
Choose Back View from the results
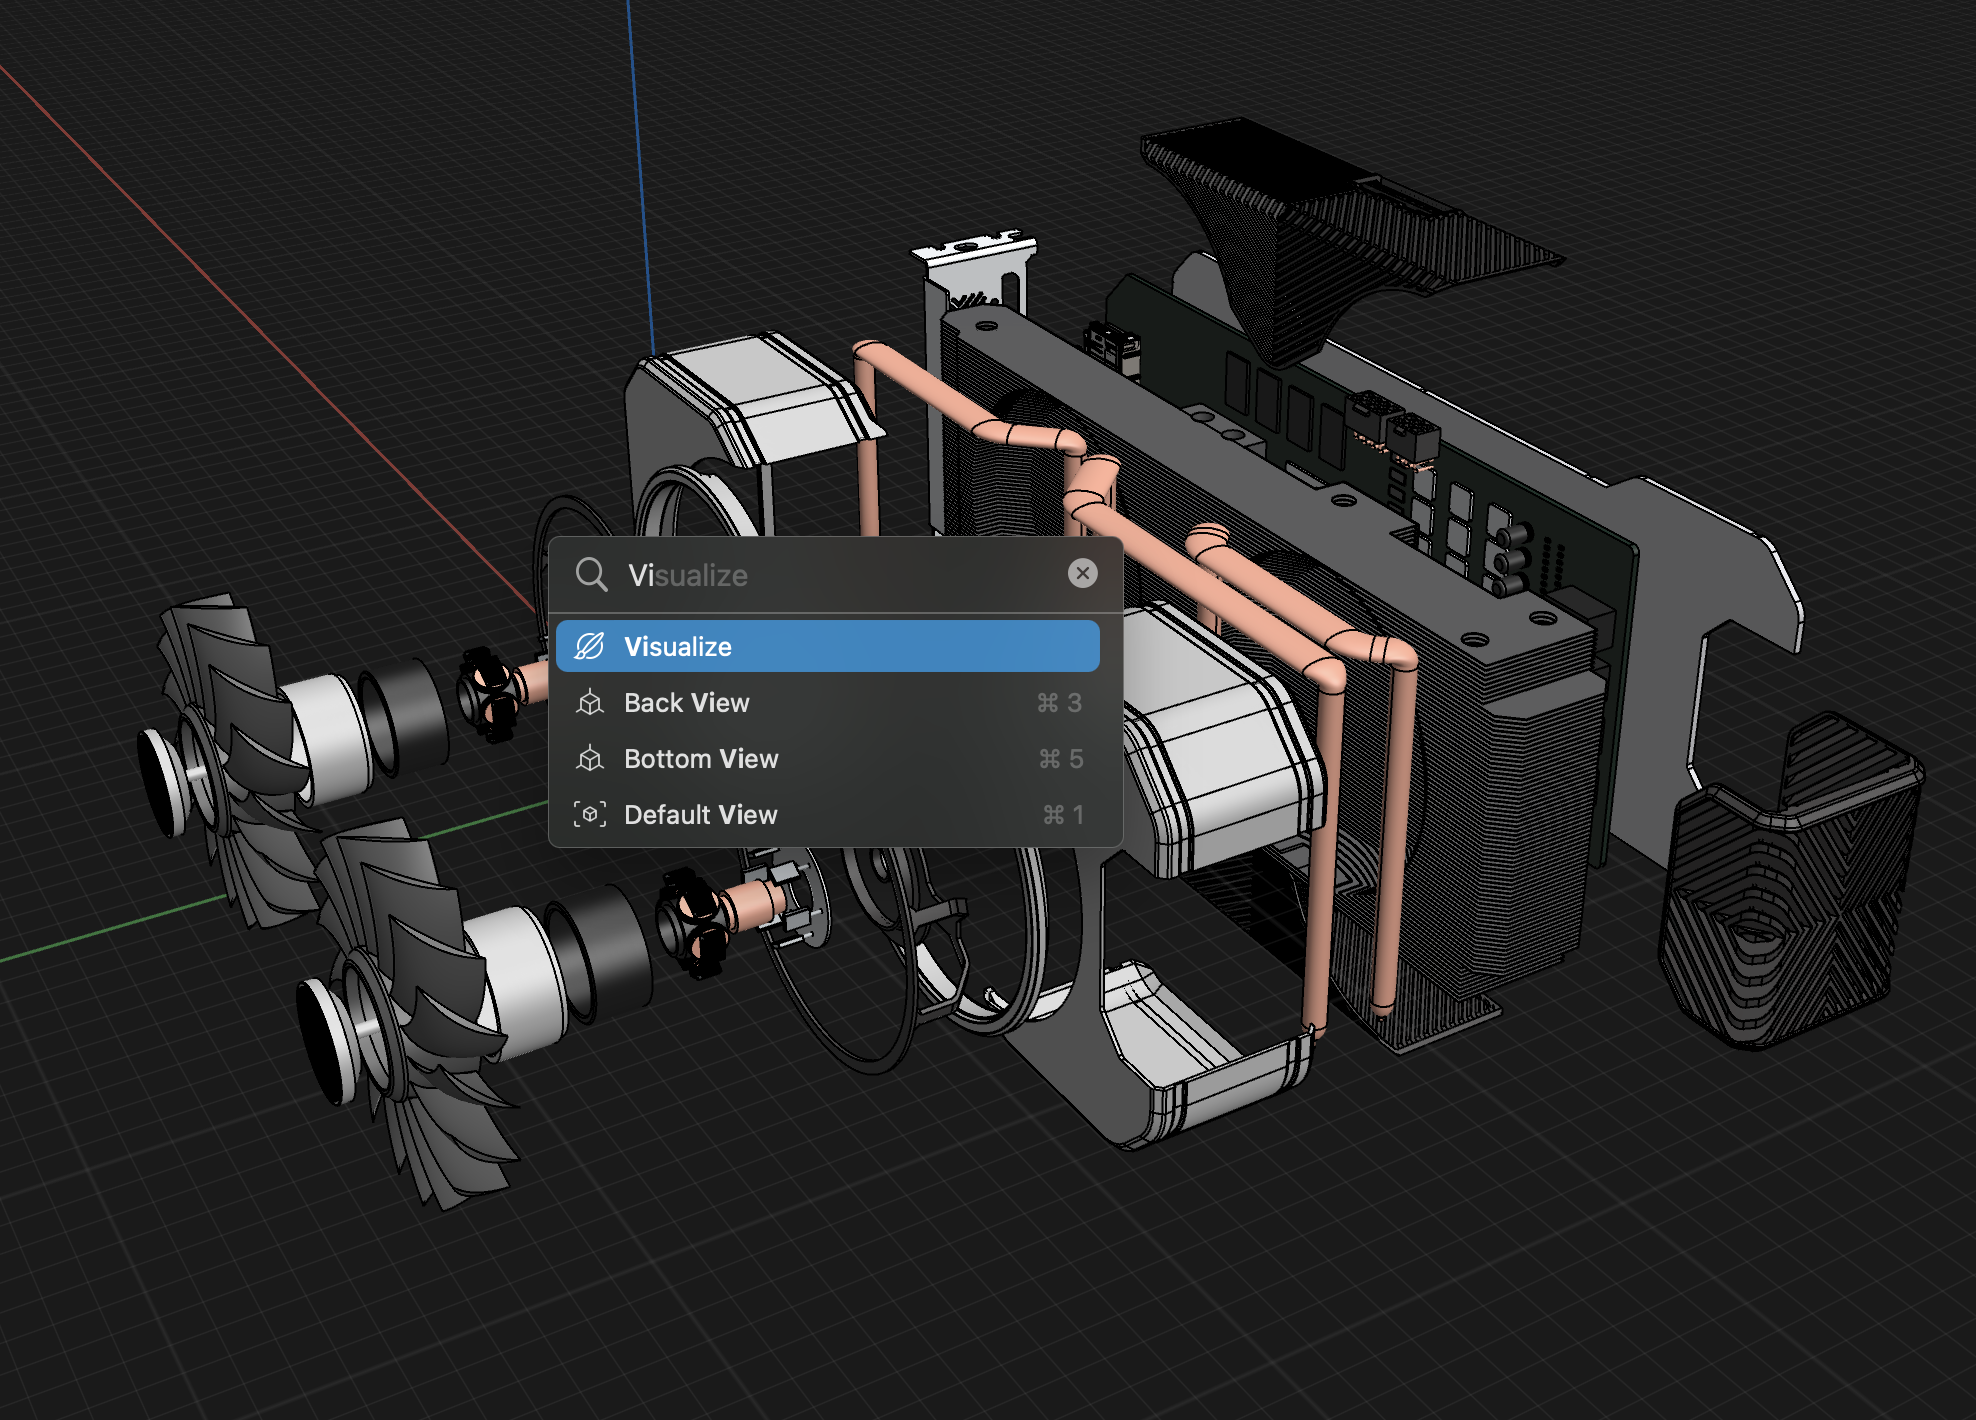coord(827,703)
